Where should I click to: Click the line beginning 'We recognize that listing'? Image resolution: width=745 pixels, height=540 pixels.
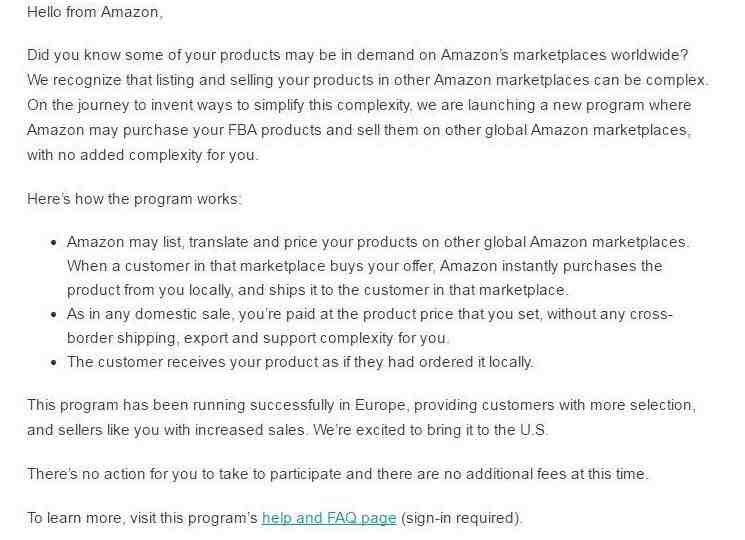coord(367,80)
